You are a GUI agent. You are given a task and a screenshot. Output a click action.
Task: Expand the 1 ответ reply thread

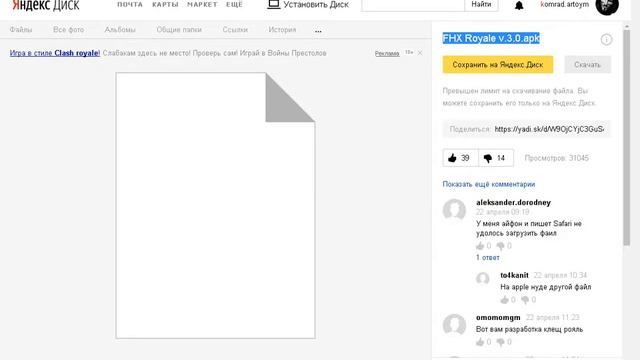coord(487,258)
